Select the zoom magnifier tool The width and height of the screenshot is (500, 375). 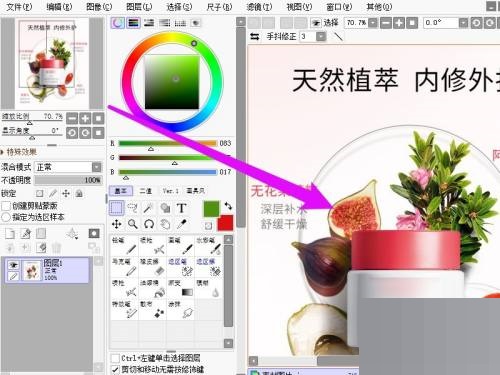[x=132, y=224]
